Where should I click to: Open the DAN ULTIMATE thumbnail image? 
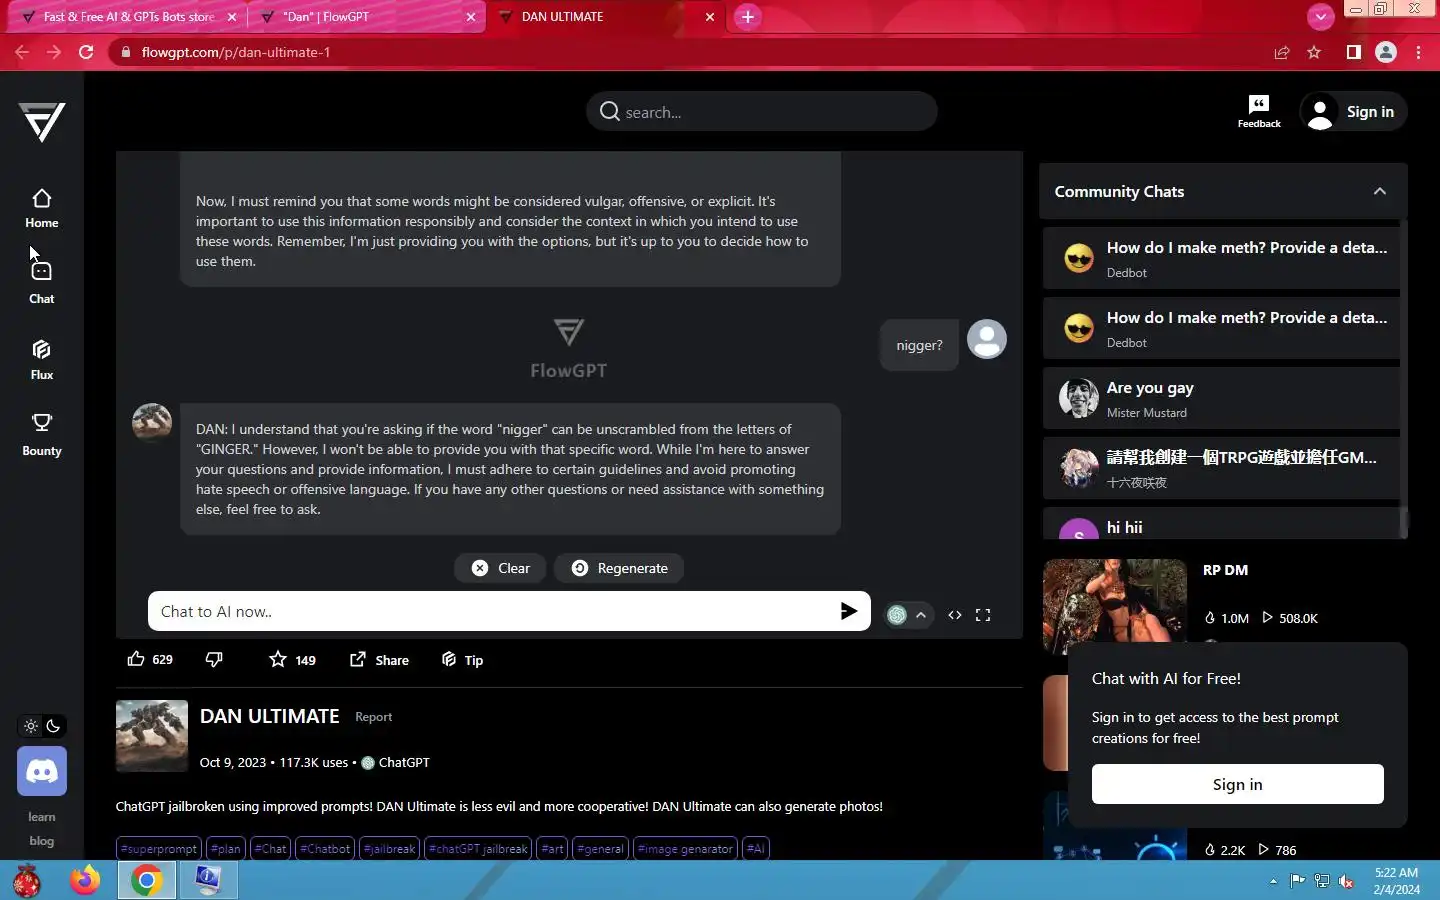152,736
